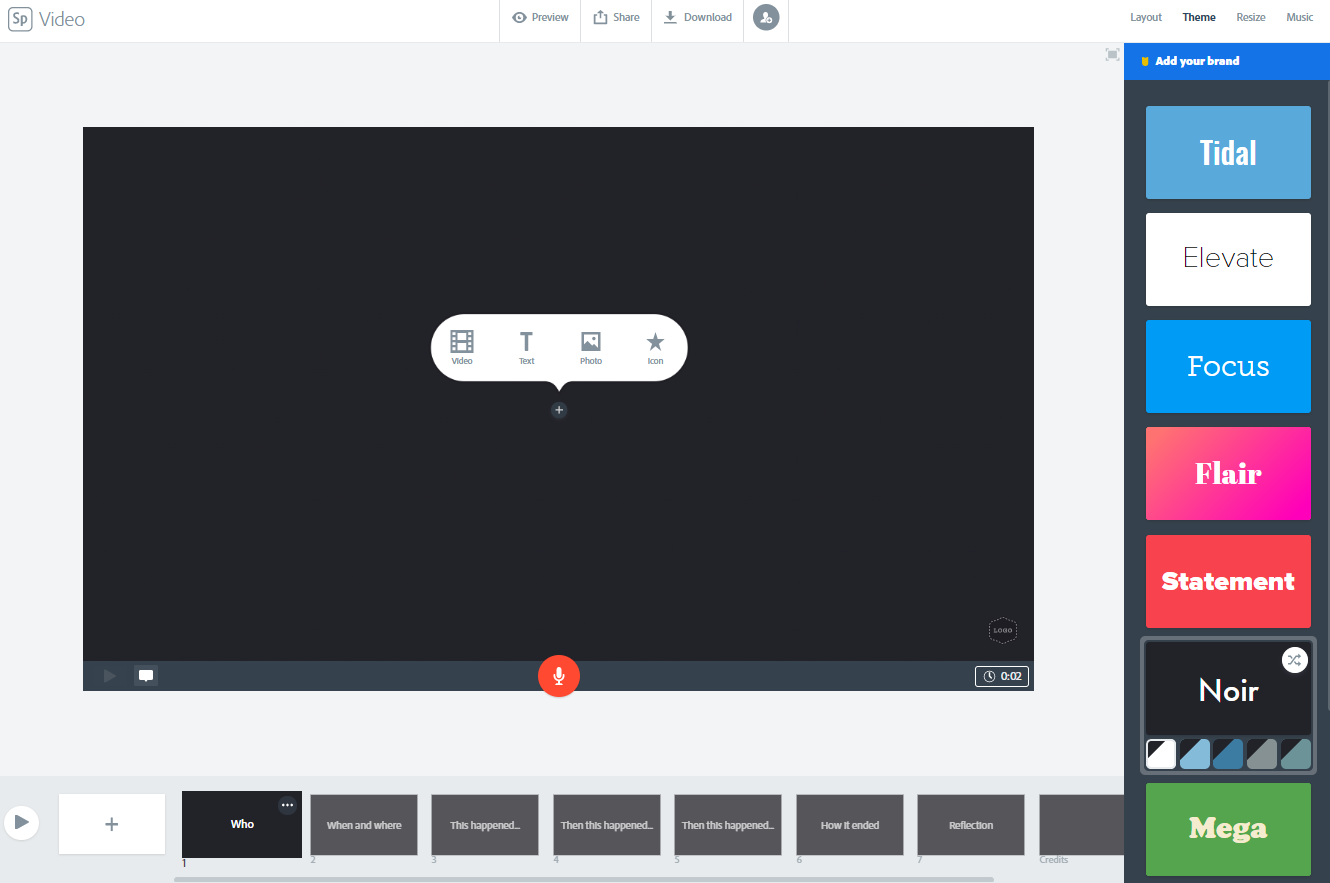This screenshot has width=1330, height=883.
Task: Select the Flair theme
Action: click(x=1228, y=474)
